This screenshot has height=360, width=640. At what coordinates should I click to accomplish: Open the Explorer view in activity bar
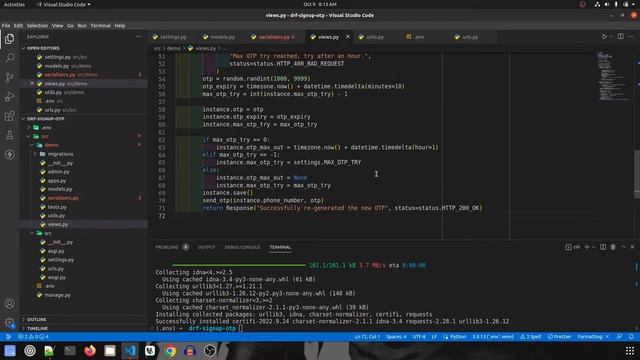(9, 39)
